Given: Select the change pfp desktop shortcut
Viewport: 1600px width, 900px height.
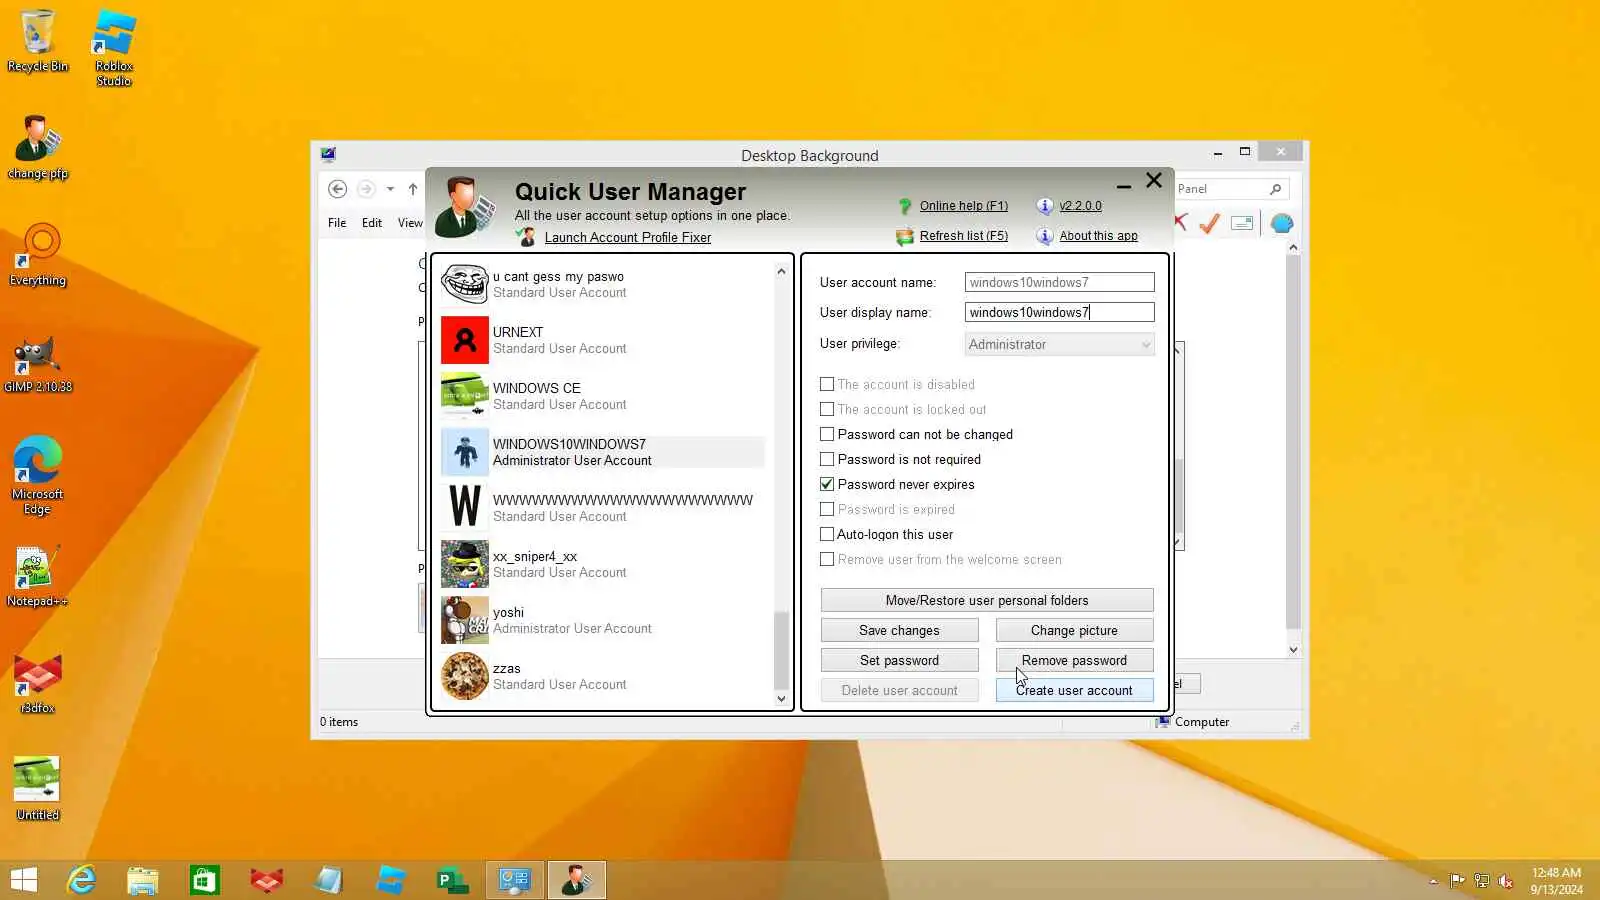Looking at the screenshot, I should pyautogui.click(x=38, y=147).
